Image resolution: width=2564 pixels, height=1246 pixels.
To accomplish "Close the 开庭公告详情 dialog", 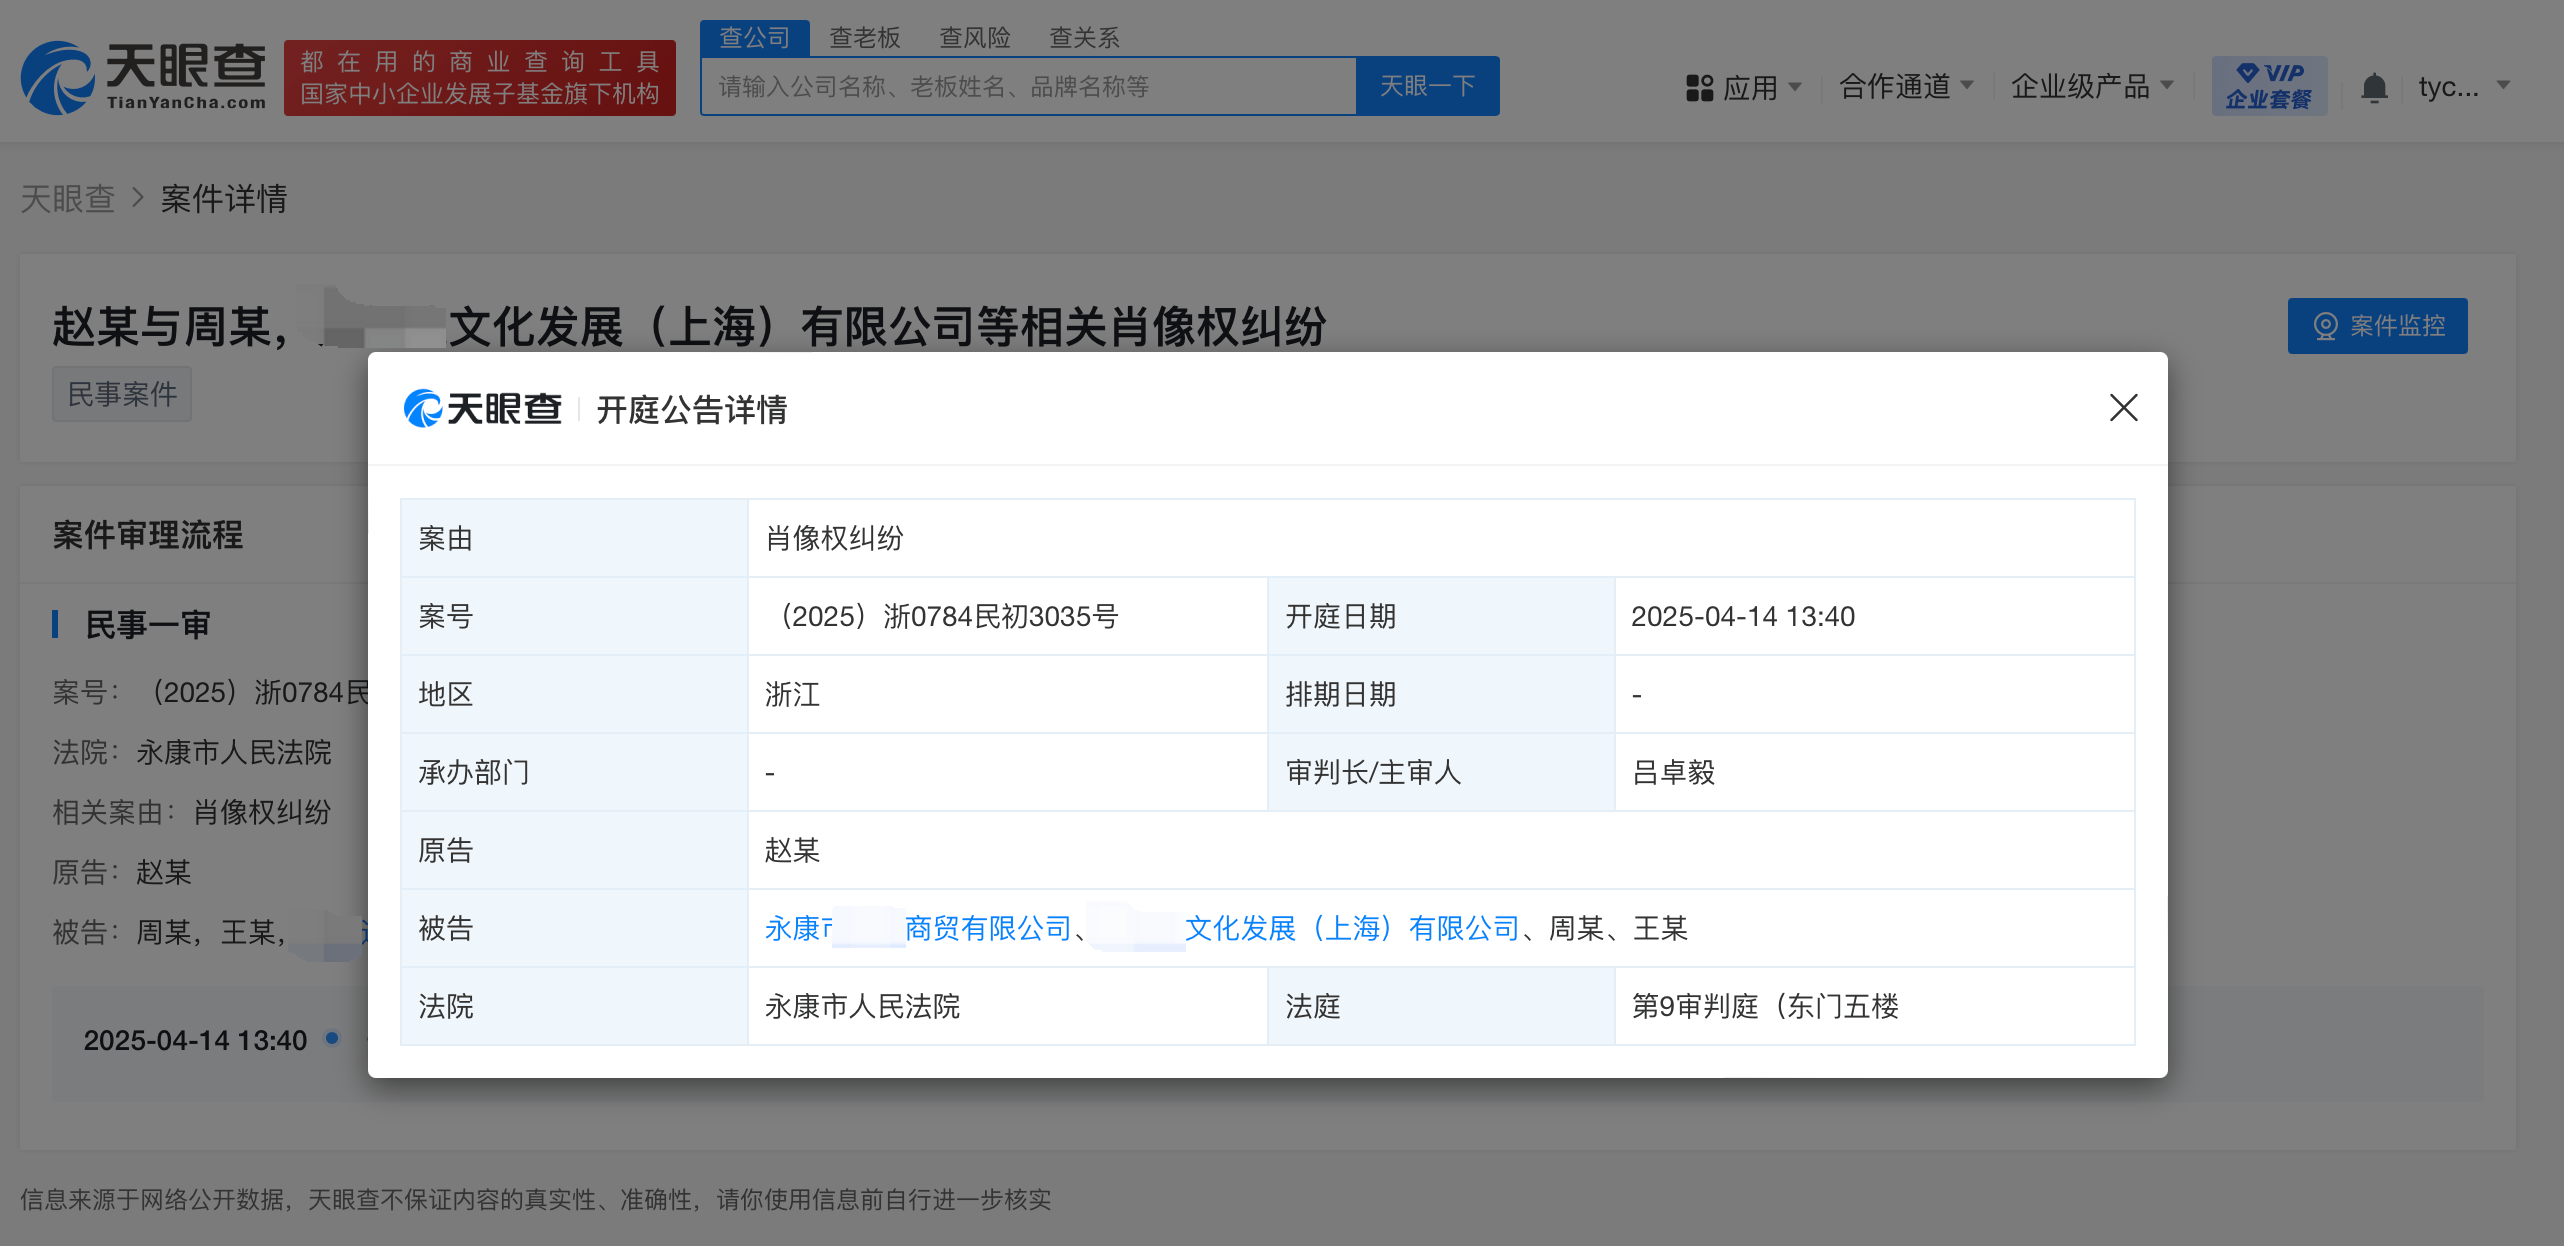I will tap(2123, 408).
